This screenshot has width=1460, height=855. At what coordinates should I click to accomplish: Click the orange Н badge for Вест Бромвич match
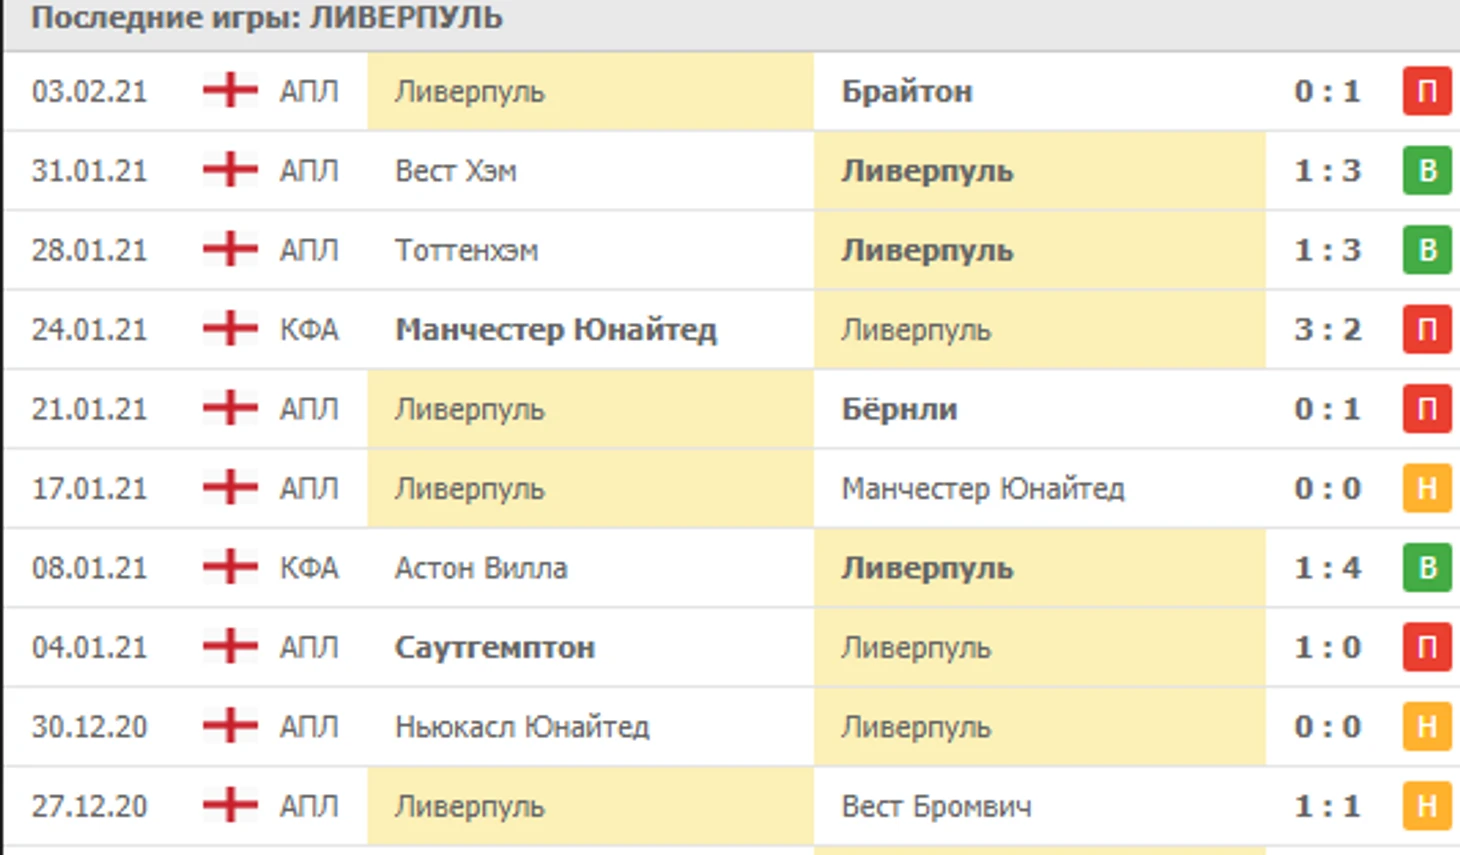1427,806
